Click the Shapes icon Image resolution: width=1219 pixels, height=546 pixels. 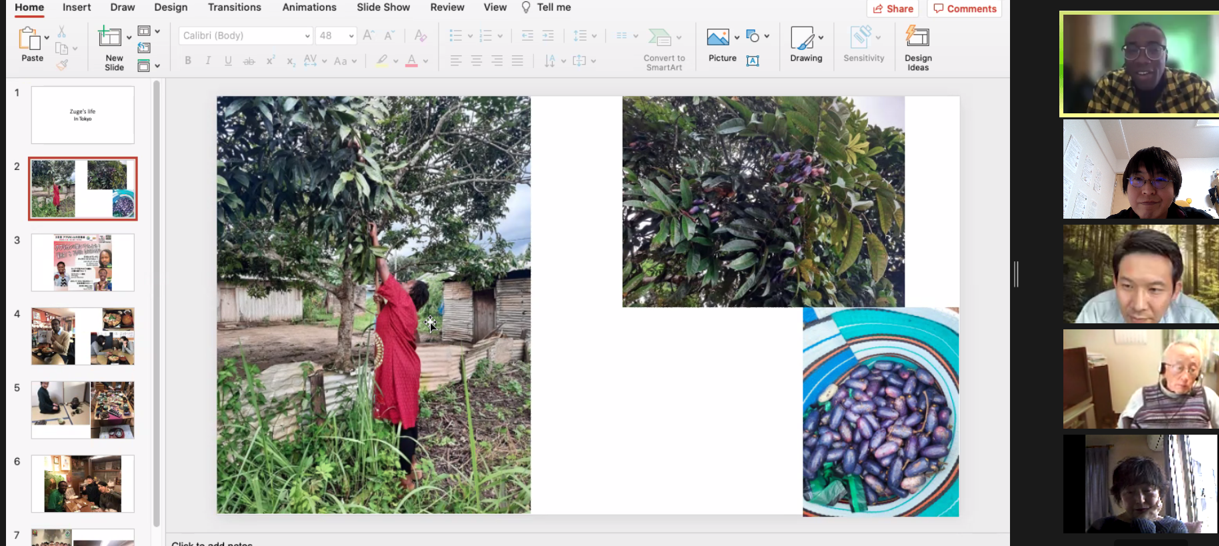pos(753,36)
